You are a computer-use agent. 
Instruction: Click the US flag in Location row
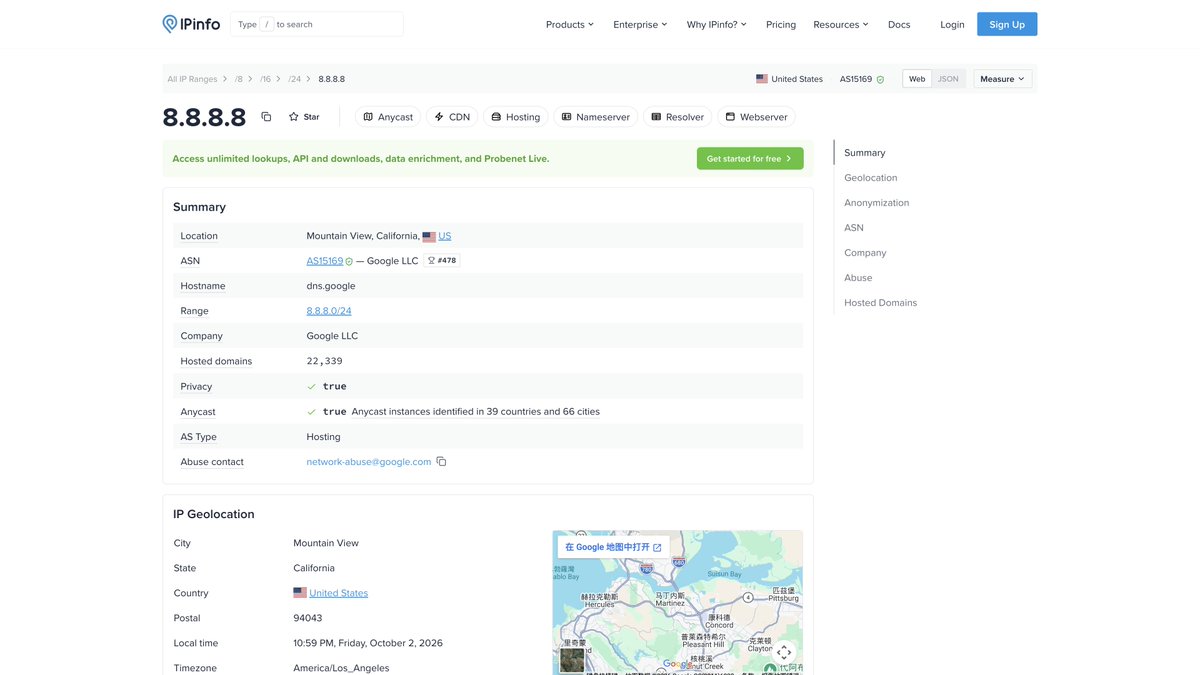tap(429, 237)
